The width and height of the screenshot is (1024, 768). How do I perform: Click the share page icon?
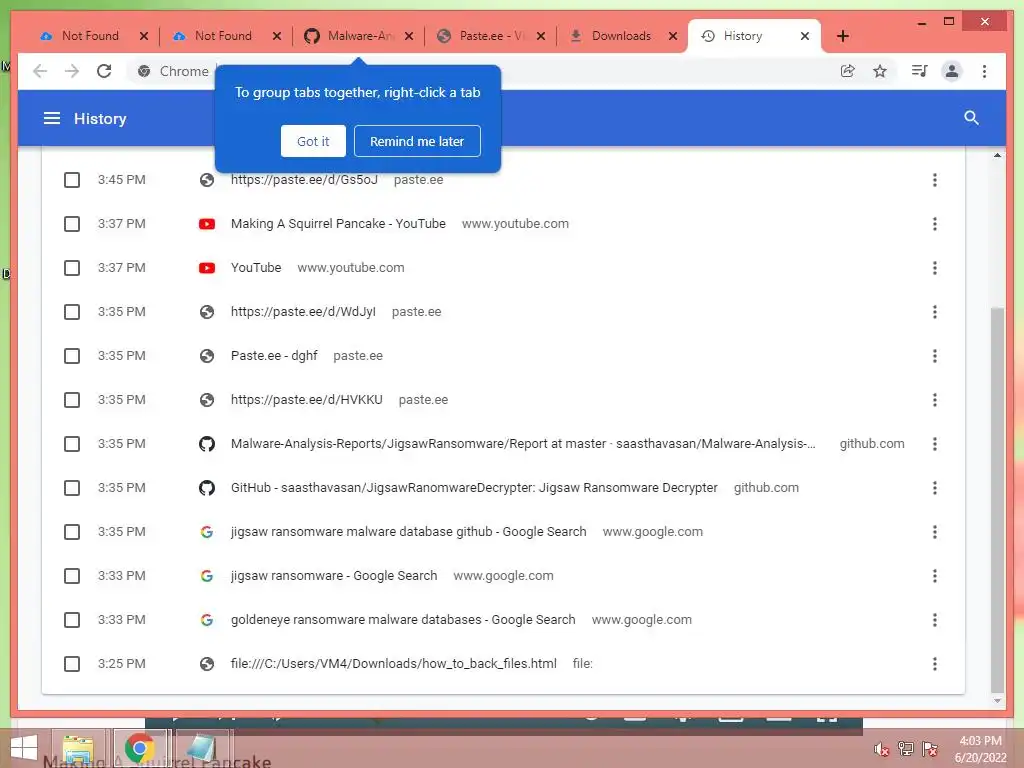[x=848, y=71]
